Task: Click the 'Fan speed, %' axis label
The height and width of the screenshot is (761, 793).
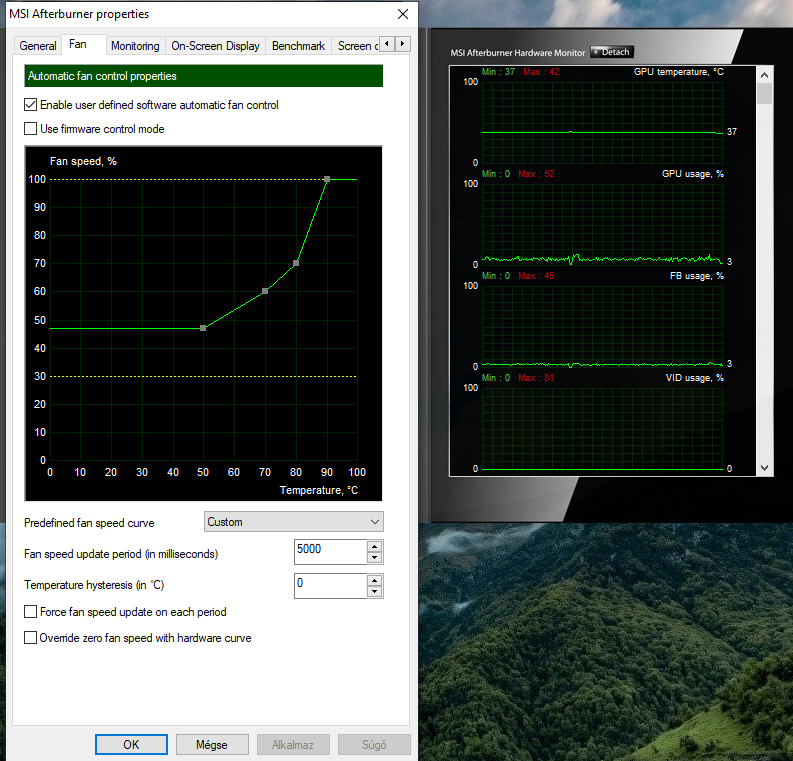Action: tap(83, 161)
